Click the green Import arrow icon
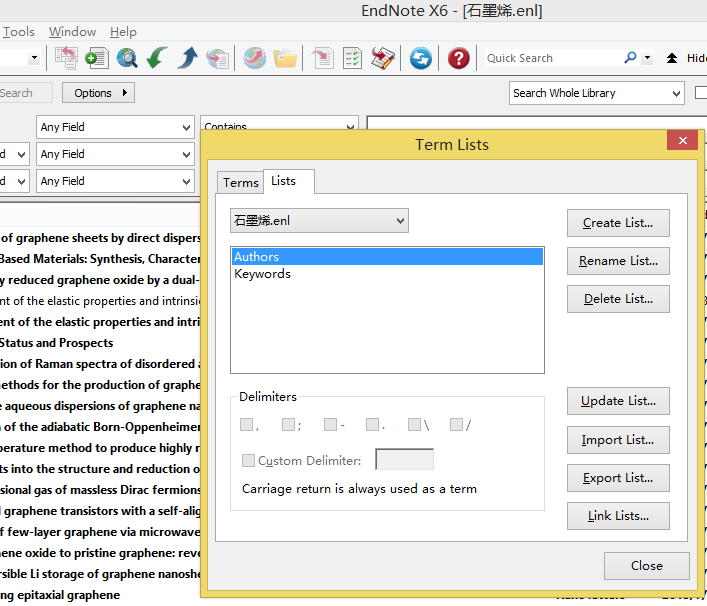This screenshot has height=606, width=707. pyautogui.click(x=157, y=58)
